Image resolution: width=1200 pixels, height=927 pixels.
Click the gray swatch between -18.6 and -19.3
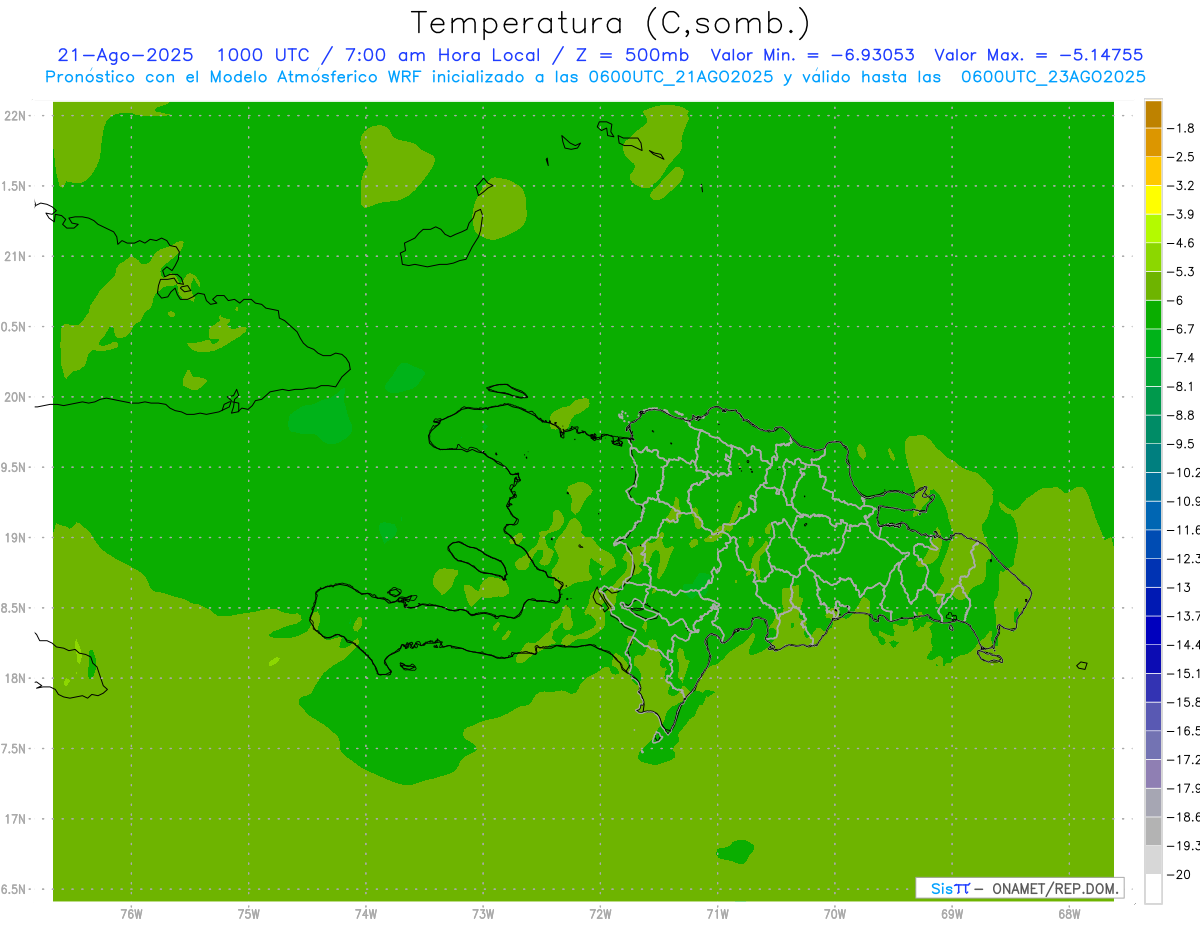pos(1153,831)
